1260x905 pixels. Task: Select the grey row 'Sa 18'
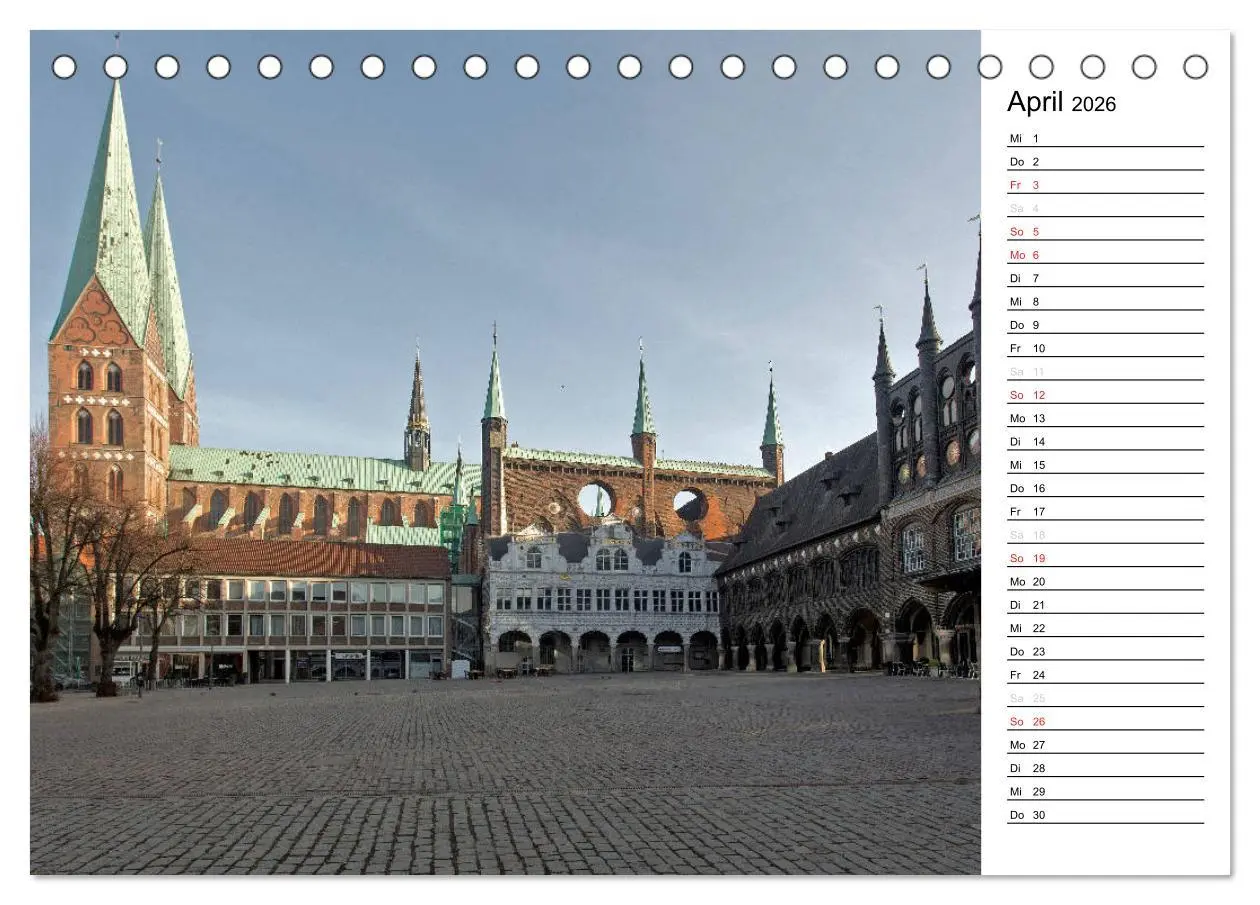pyautogui.click(x=1105, y=535)
